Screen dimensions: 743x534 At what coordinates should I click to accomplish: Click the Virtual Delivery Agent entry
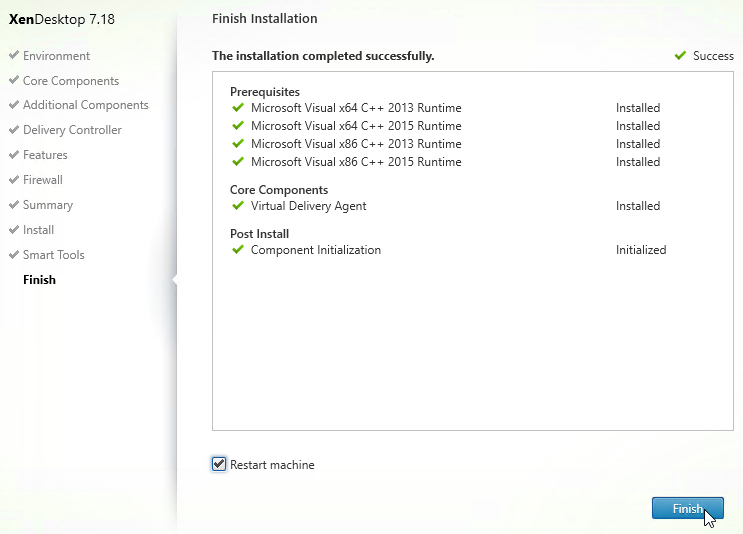click(308, 206)
